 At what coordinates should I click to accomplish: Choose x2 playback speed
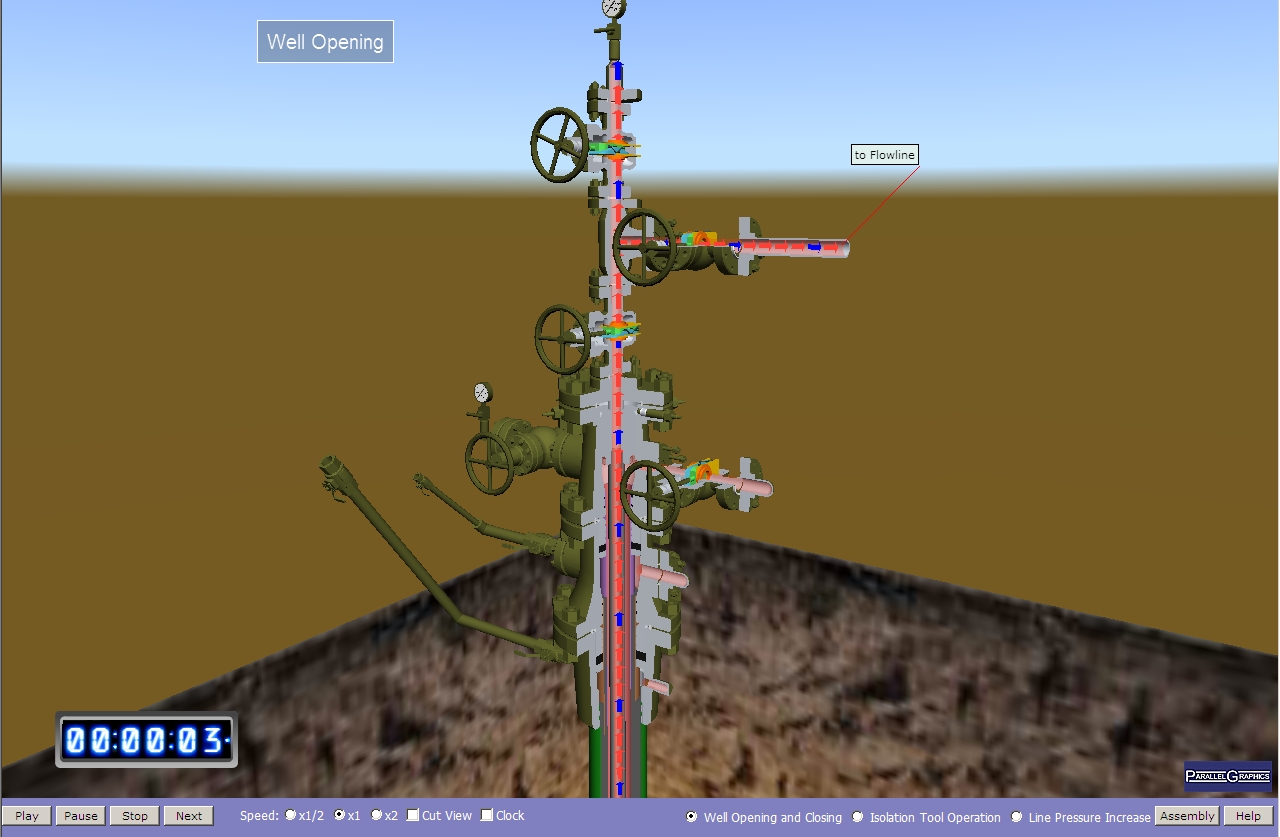point(377,815)
